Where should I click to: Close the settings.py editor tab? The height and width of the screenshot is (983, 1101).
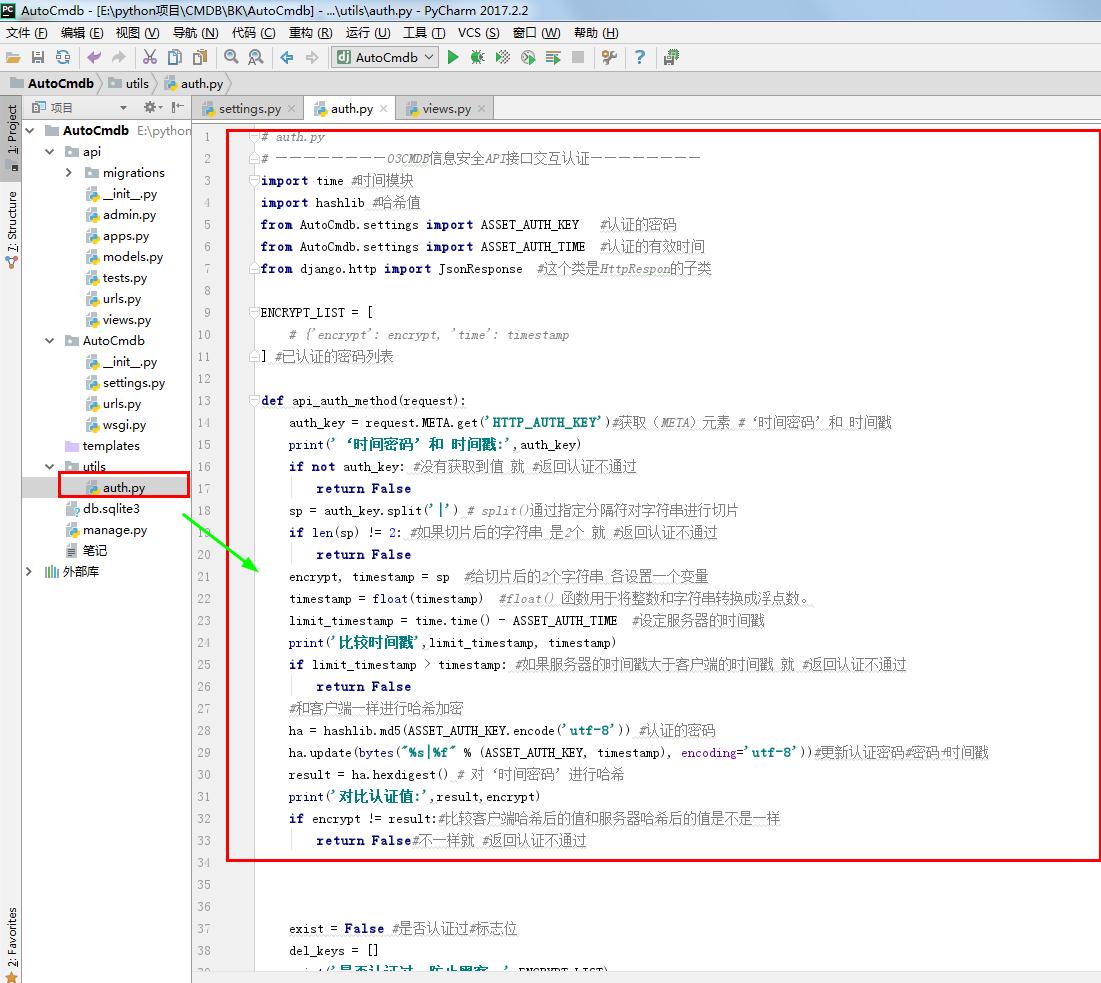[x=291, y=109]
